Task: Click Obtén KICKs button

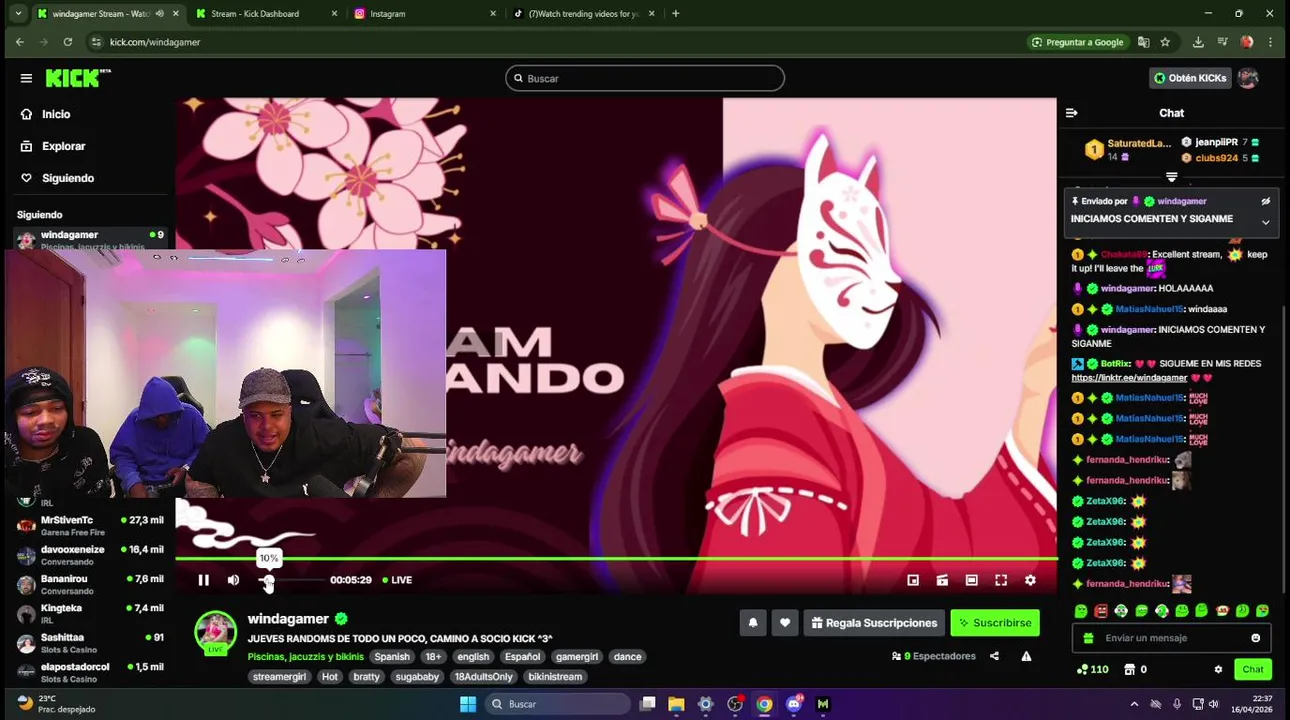Action: (1190, 78)
